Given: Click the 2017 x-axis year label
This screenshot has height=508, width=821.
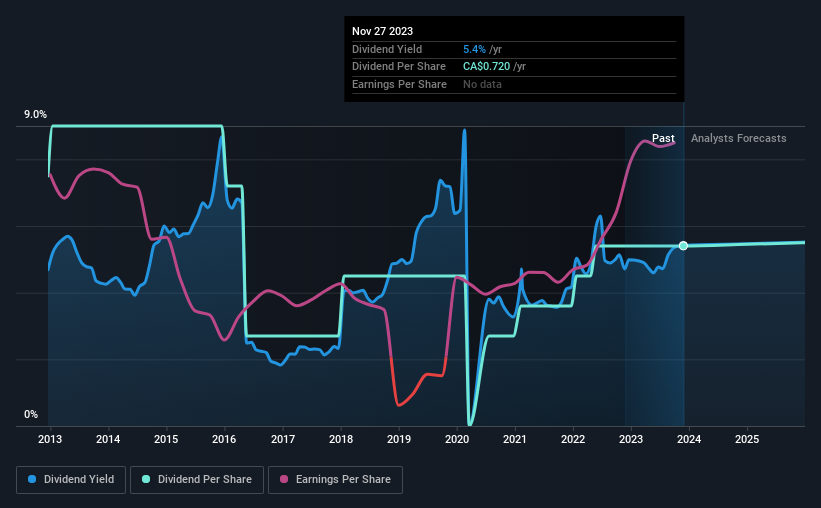Looking at the screenshot, I should [x=283, y=439].
